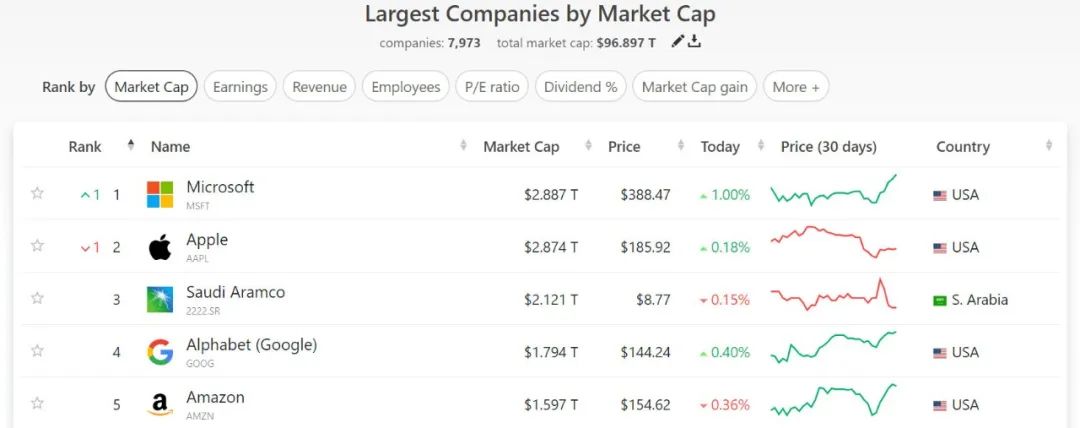The image size is (1080, 428).
Task: Expand the More + ranking options
Action: pyautogui.click(x=796, y=87)
